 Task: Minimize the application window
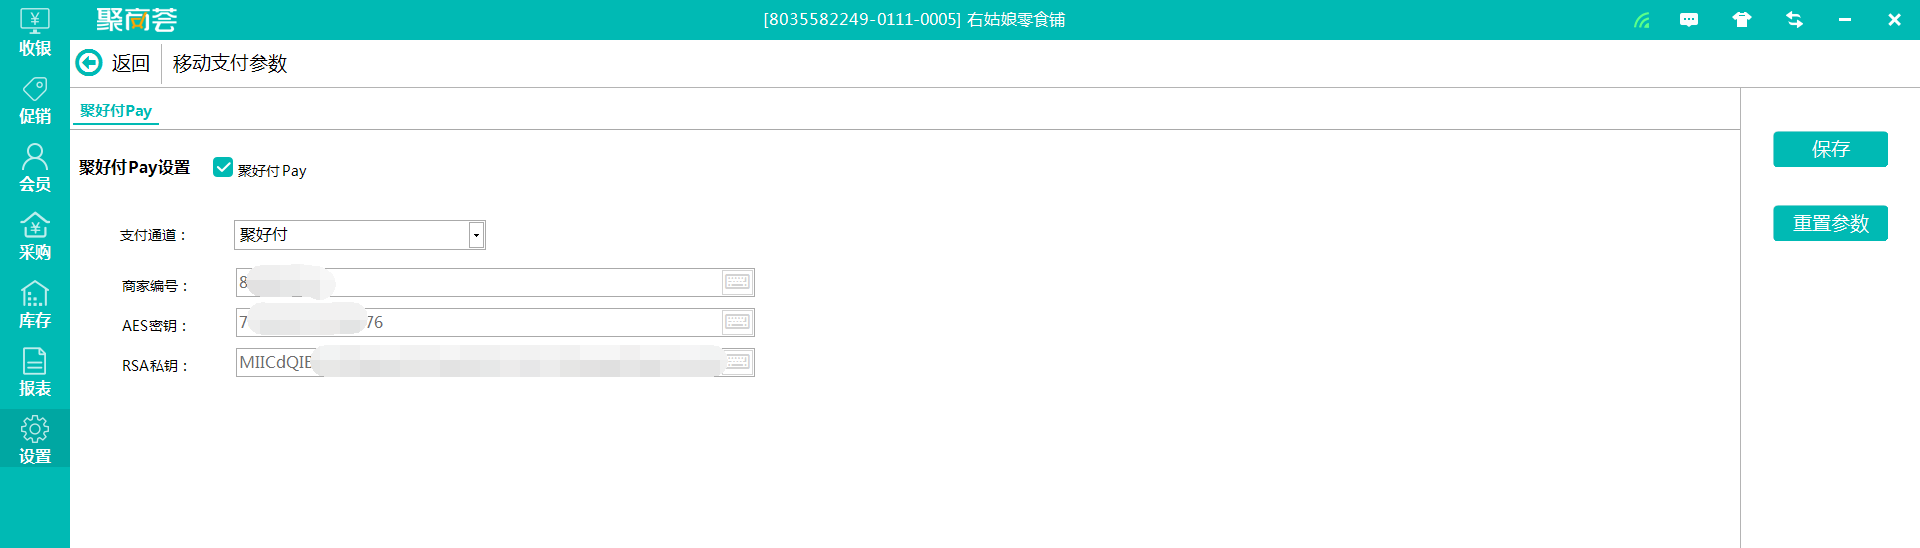(x=1844, y=20)
